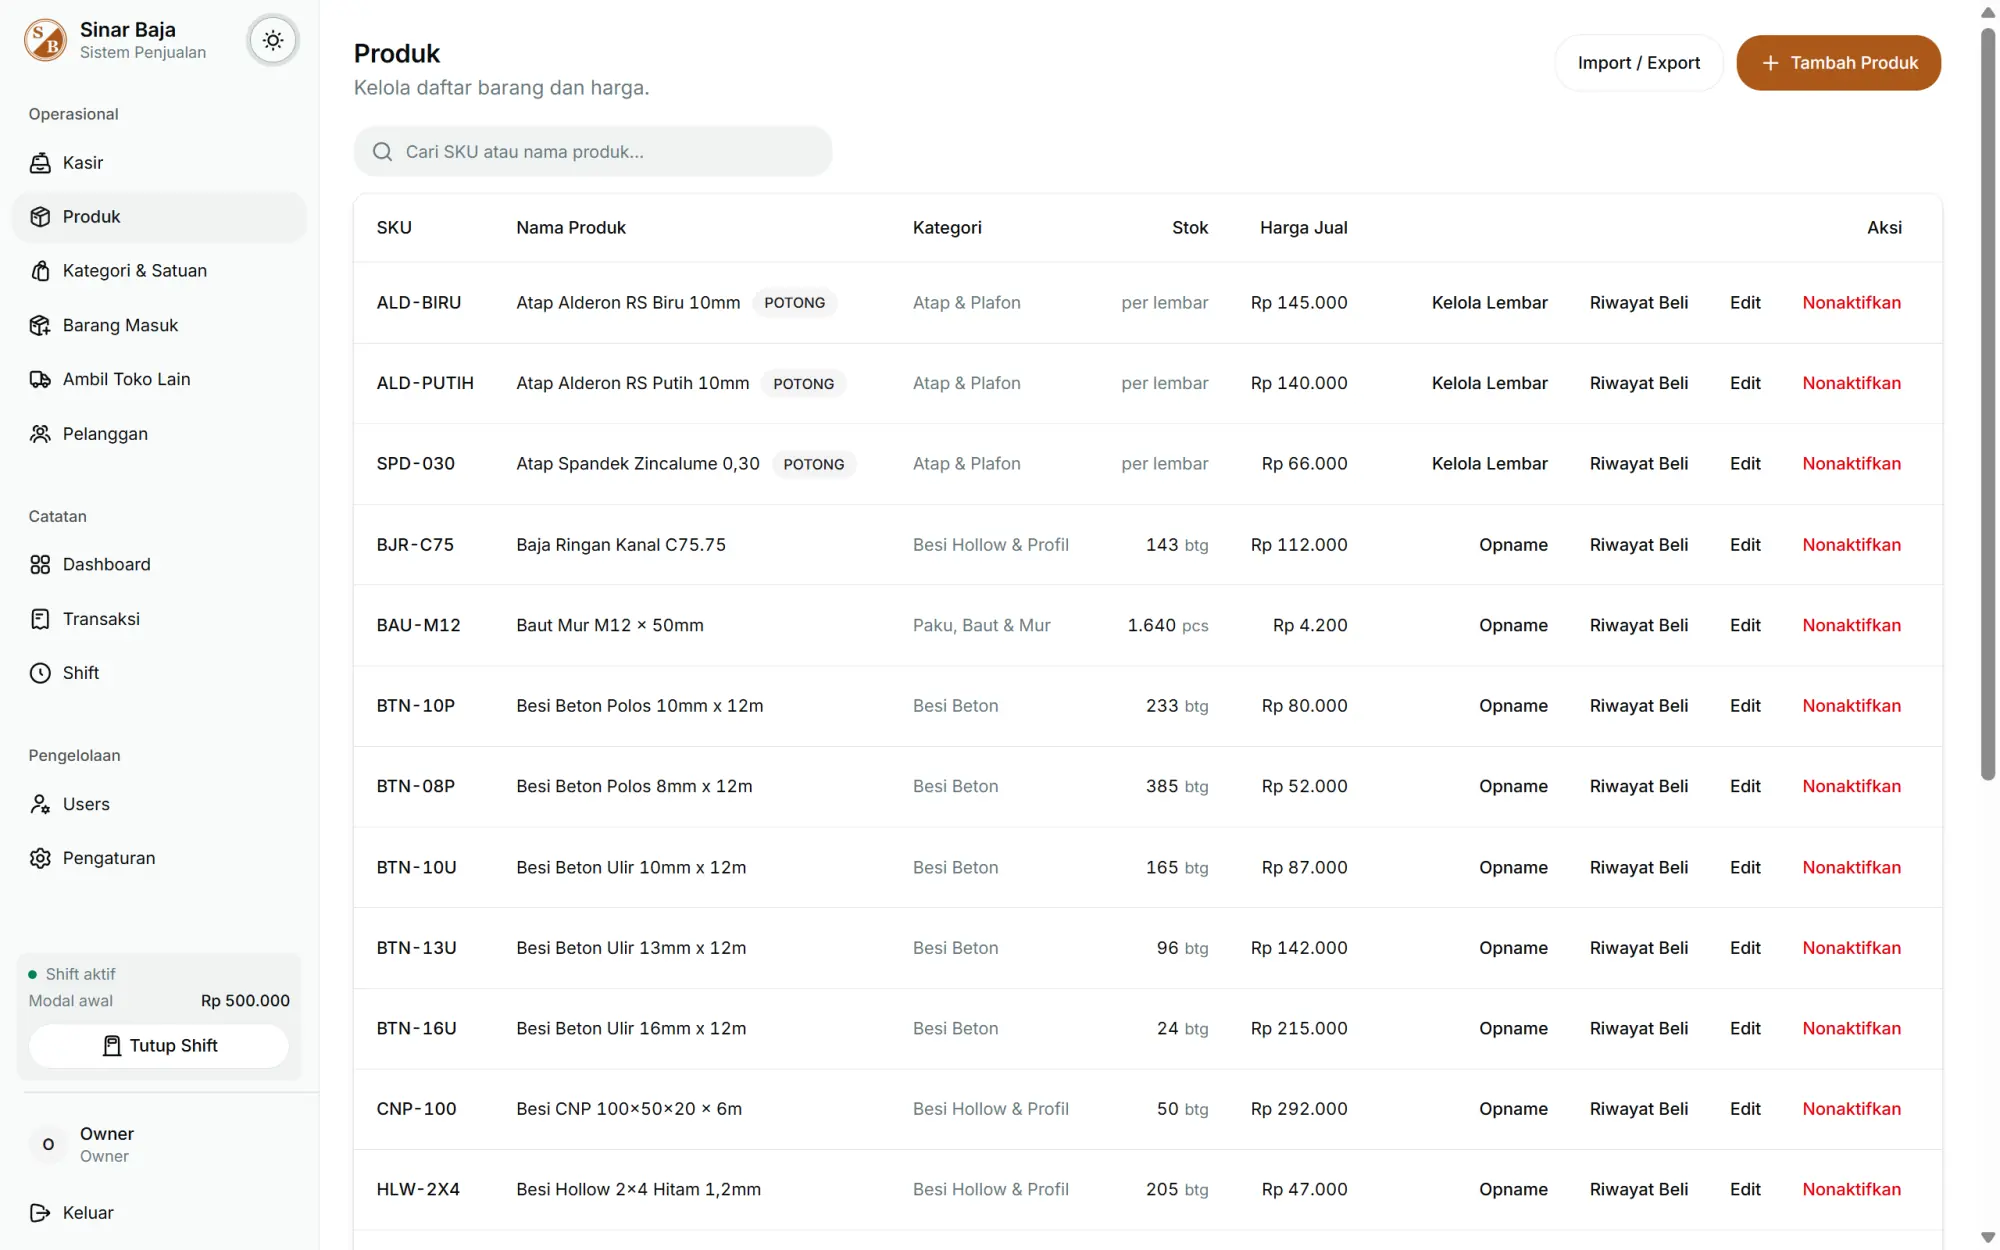The image size is (2000, 1250).
Task: Click the Ambil Toko Lain truck icon
Action: pos(40,379)
